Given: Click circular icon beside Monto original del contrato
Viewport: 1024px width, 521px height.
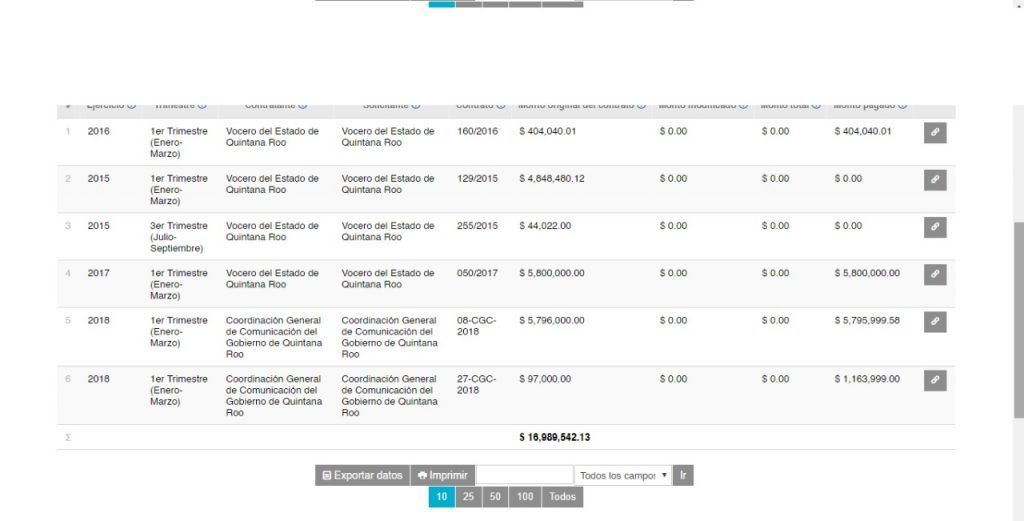Looking at the screenshot, I should [x=641, y=105].
